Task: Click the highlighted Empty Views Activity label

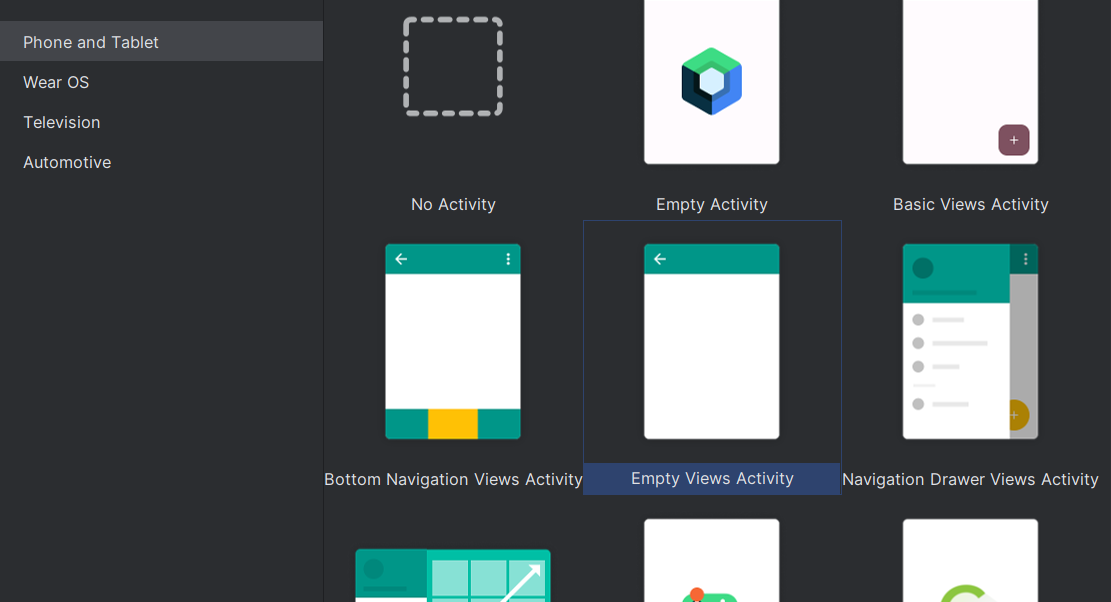Action: point(712,479)
